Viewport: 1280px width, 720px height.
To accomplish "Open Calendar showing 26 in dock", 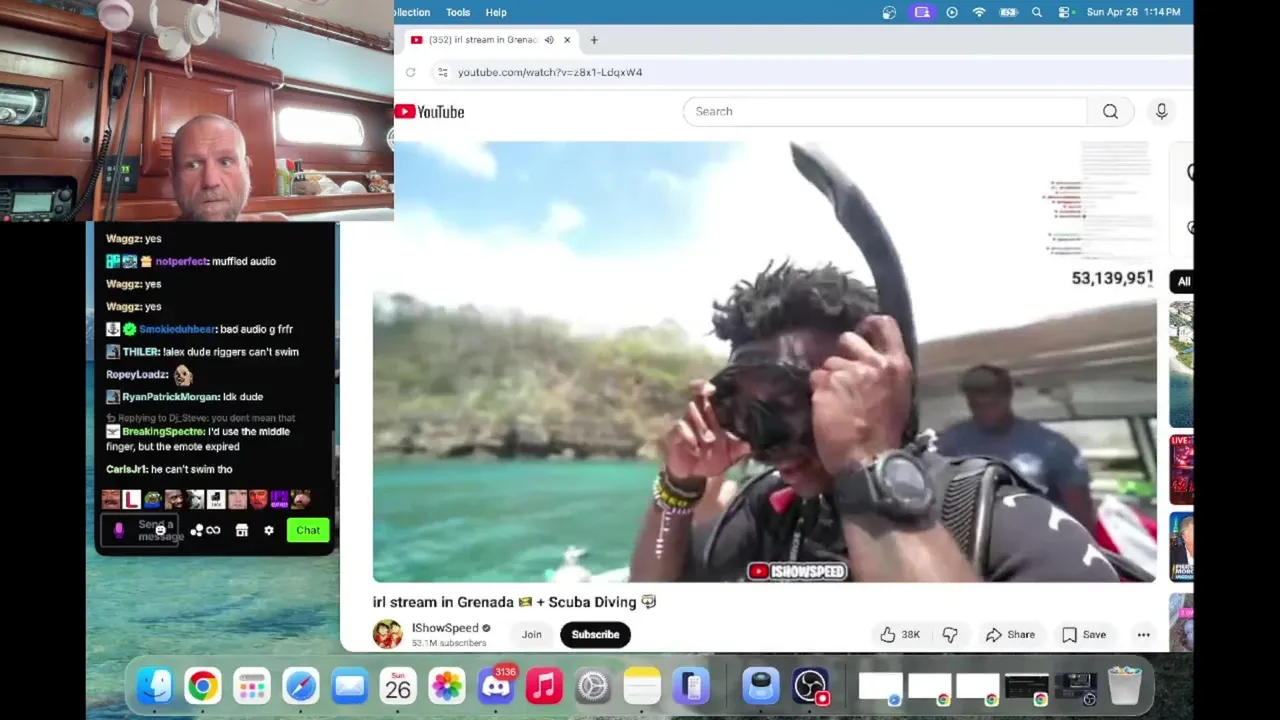I will coord(398,686).
